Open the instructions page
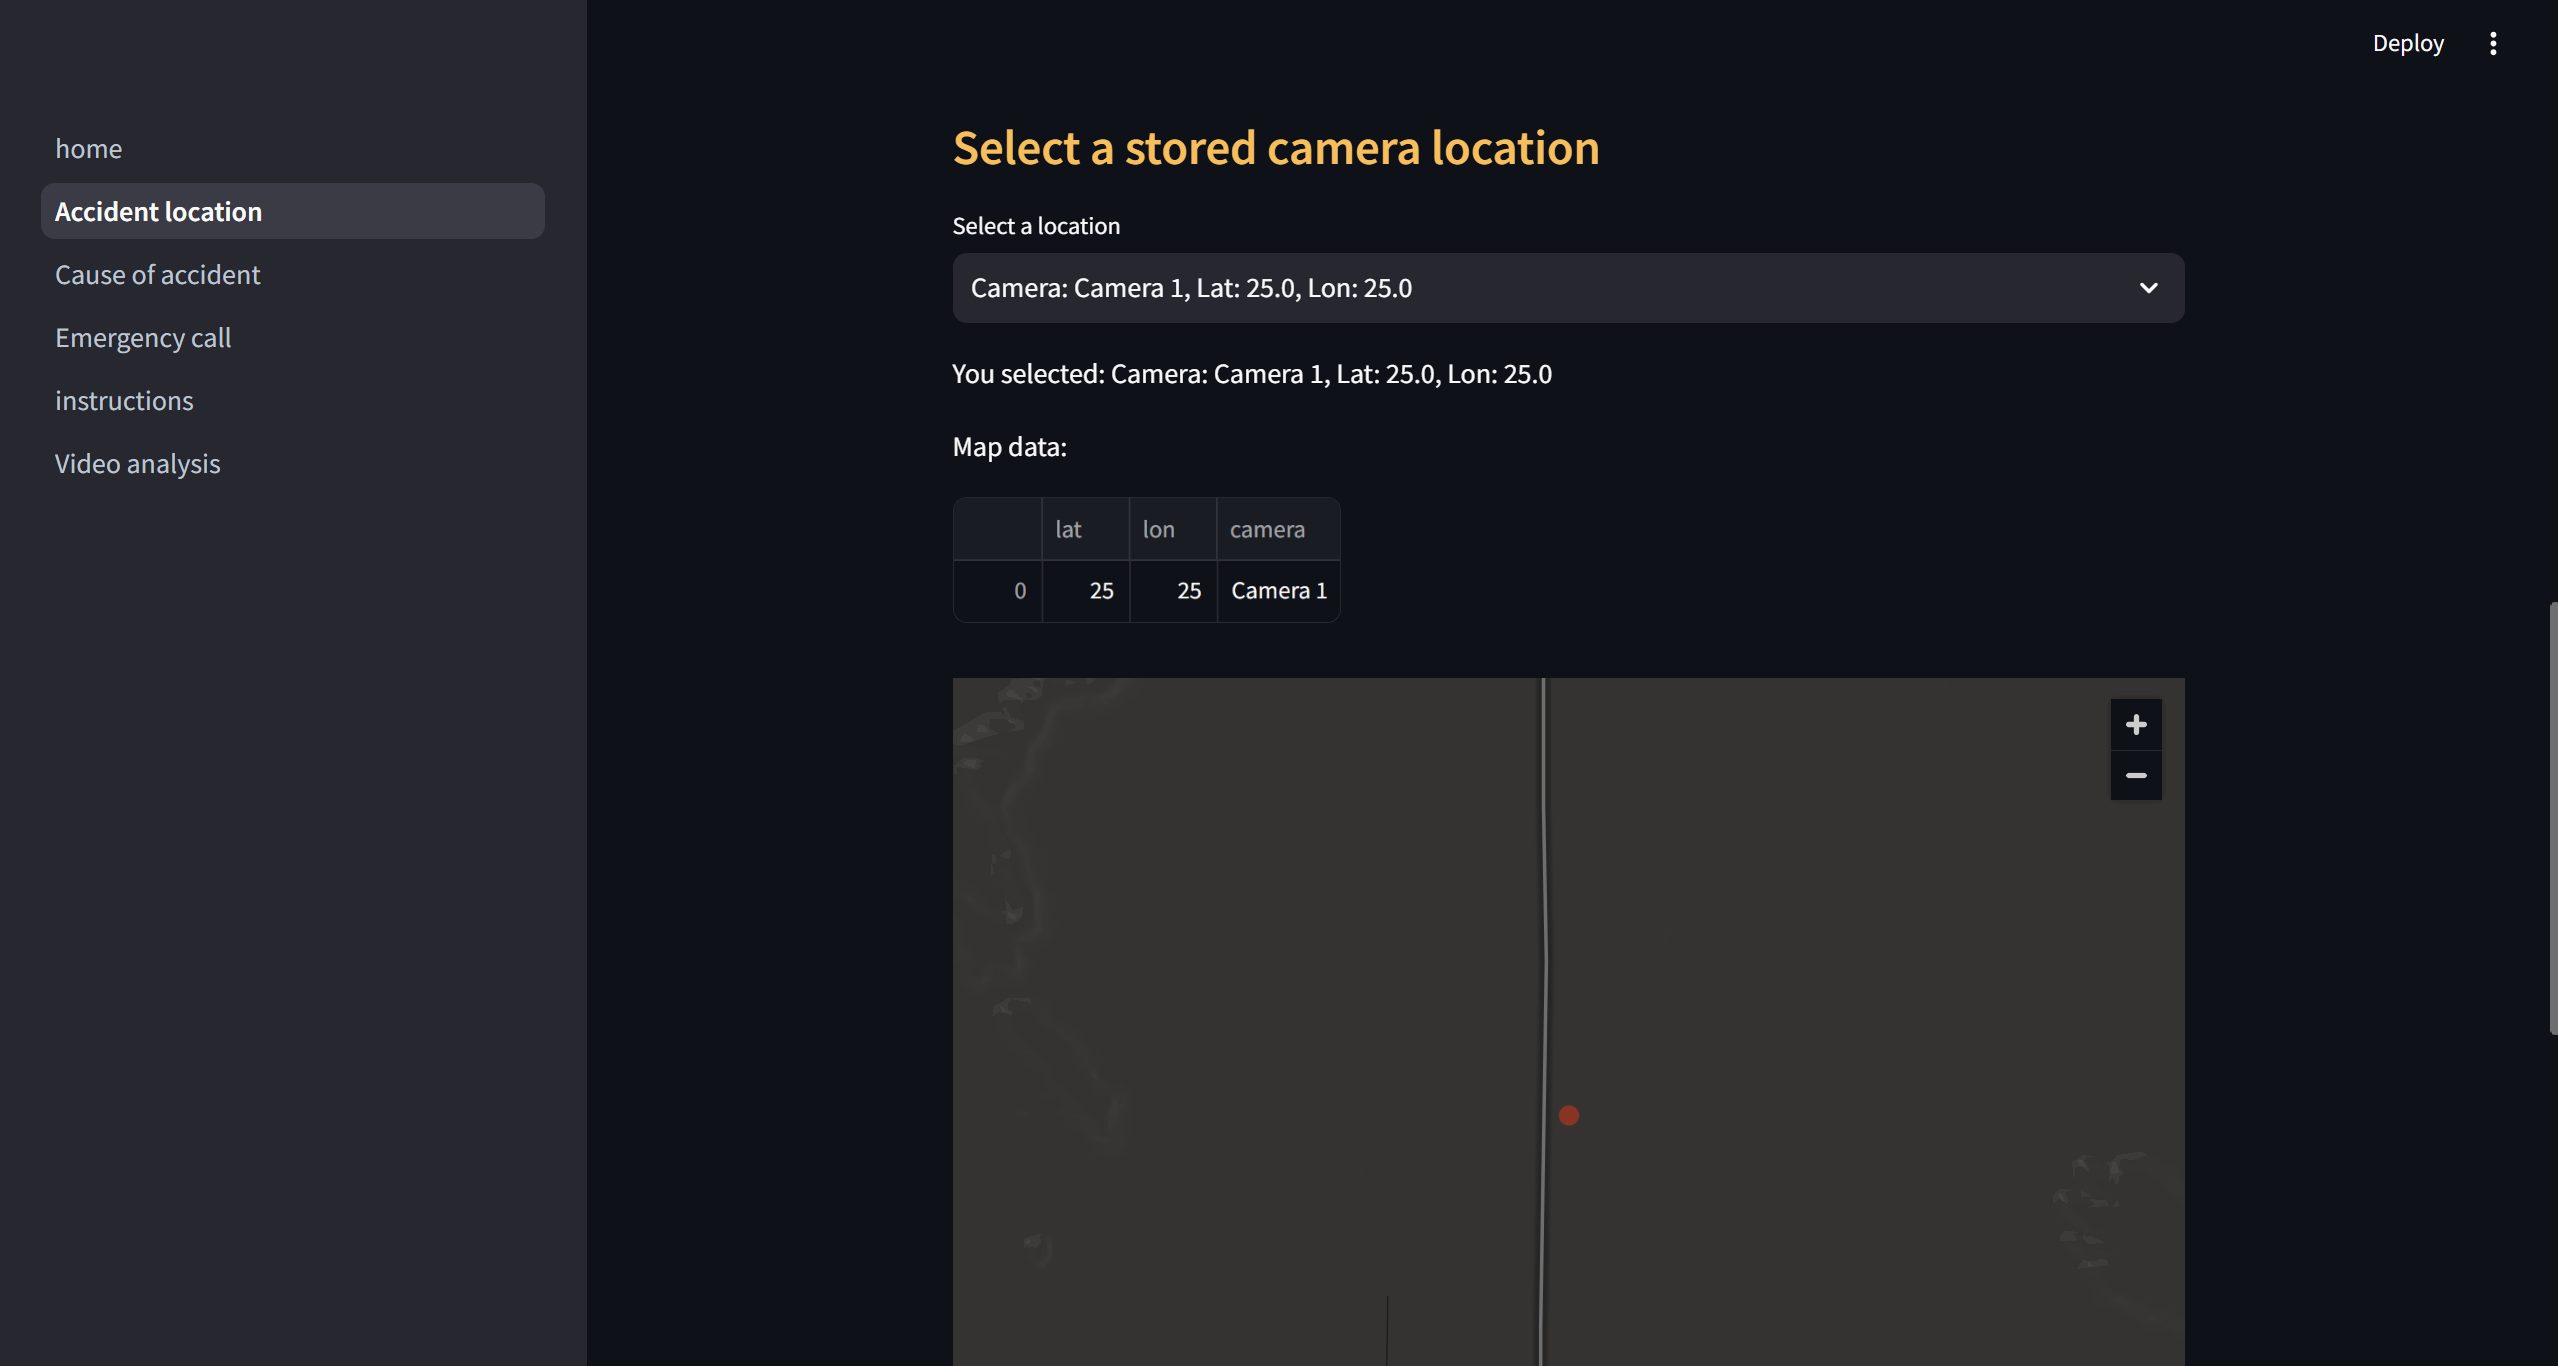 [124, 401]
